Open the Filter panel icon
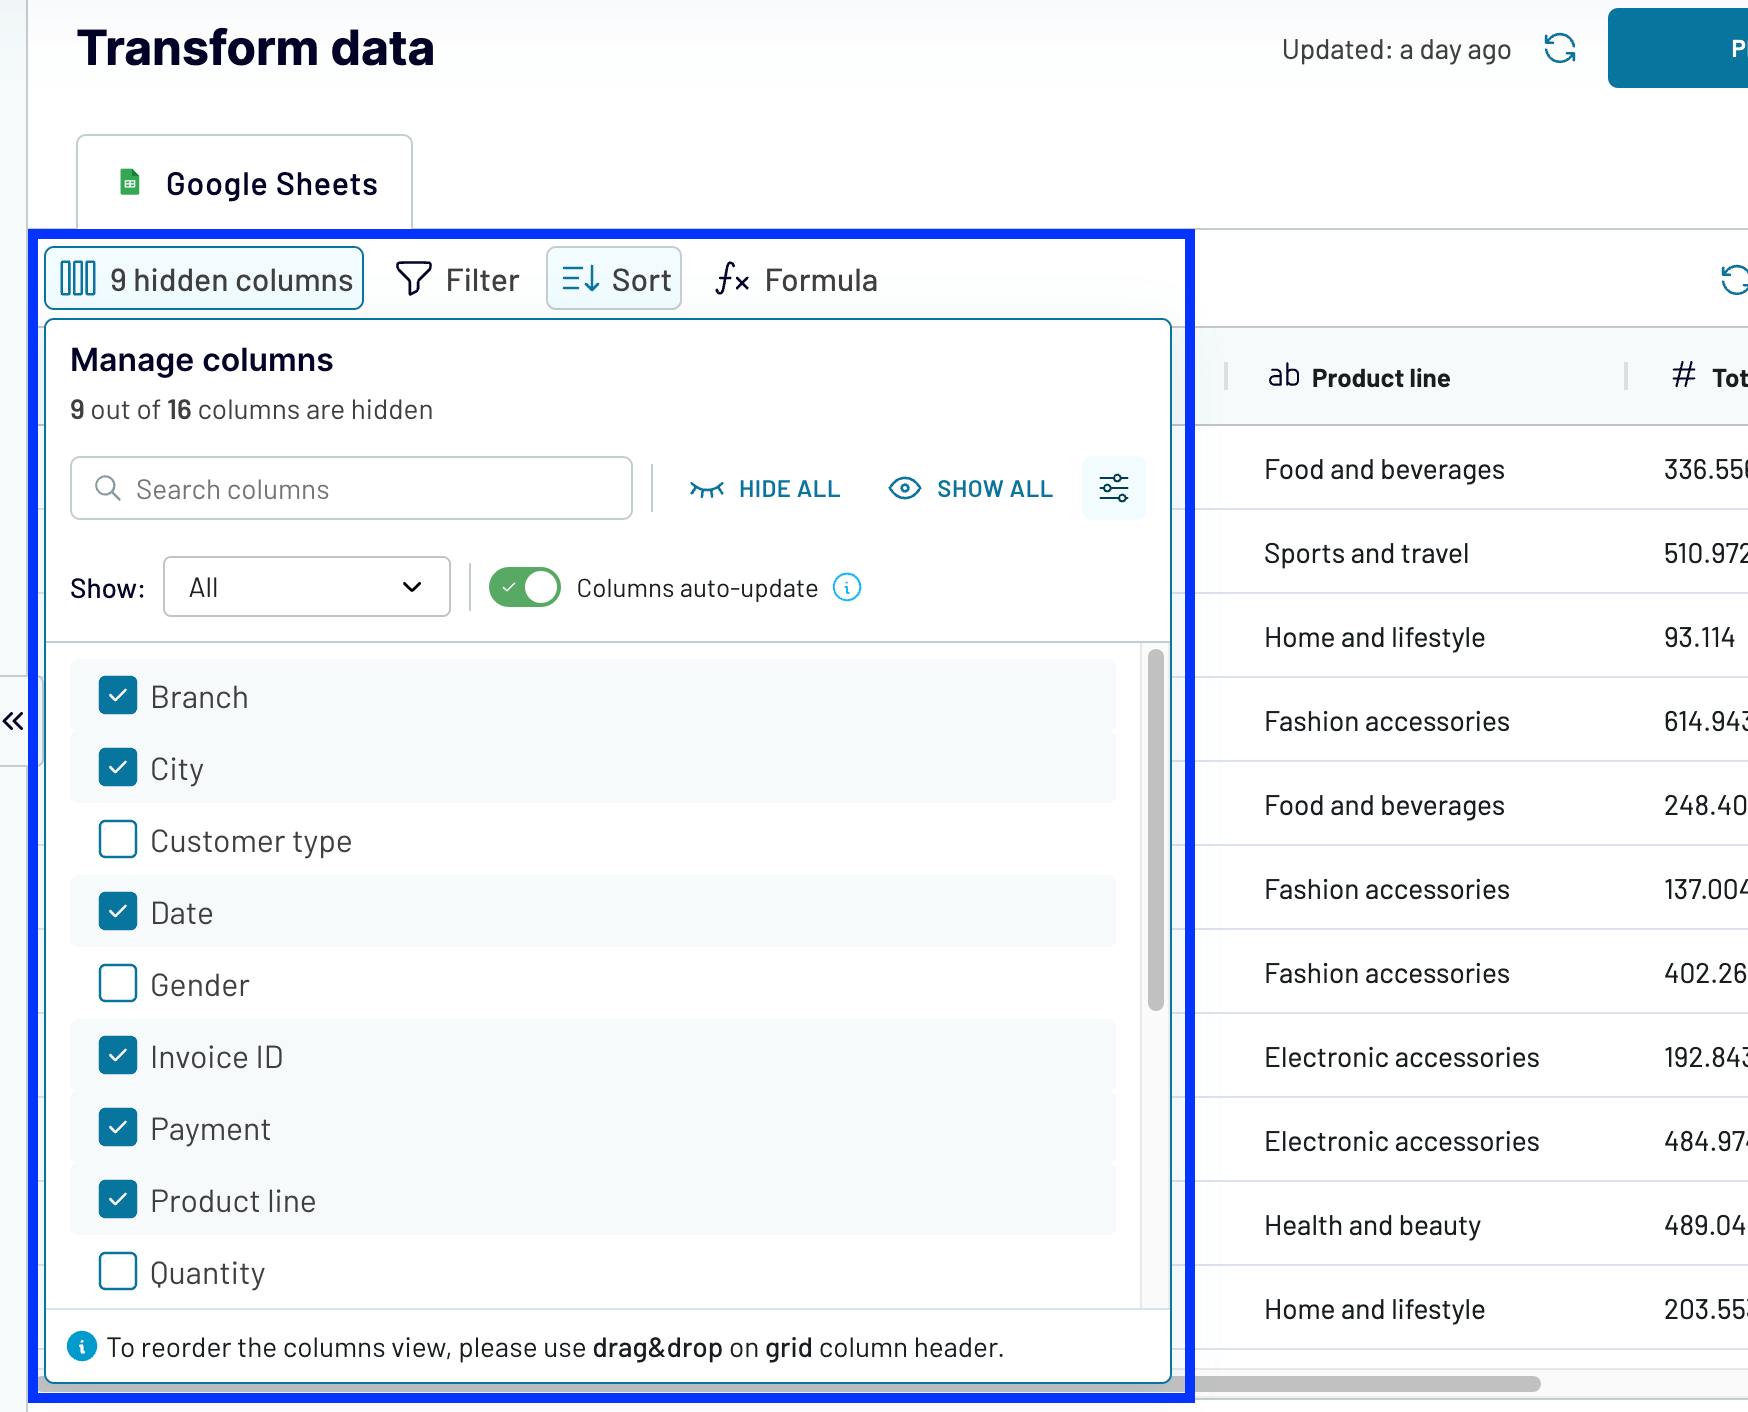This screenshot has width=1748, height=1412. pos(414,279)
